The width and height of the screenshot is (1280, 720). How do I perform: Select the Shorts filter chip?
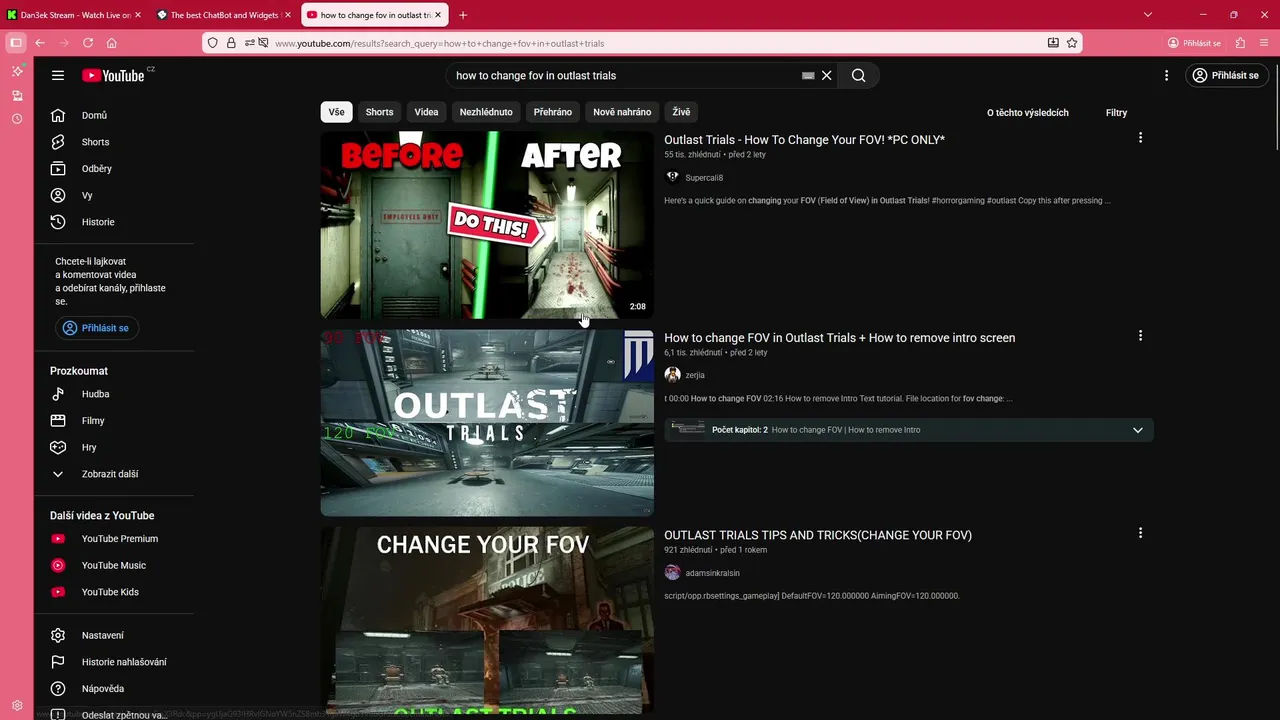(x=379, y=112)
